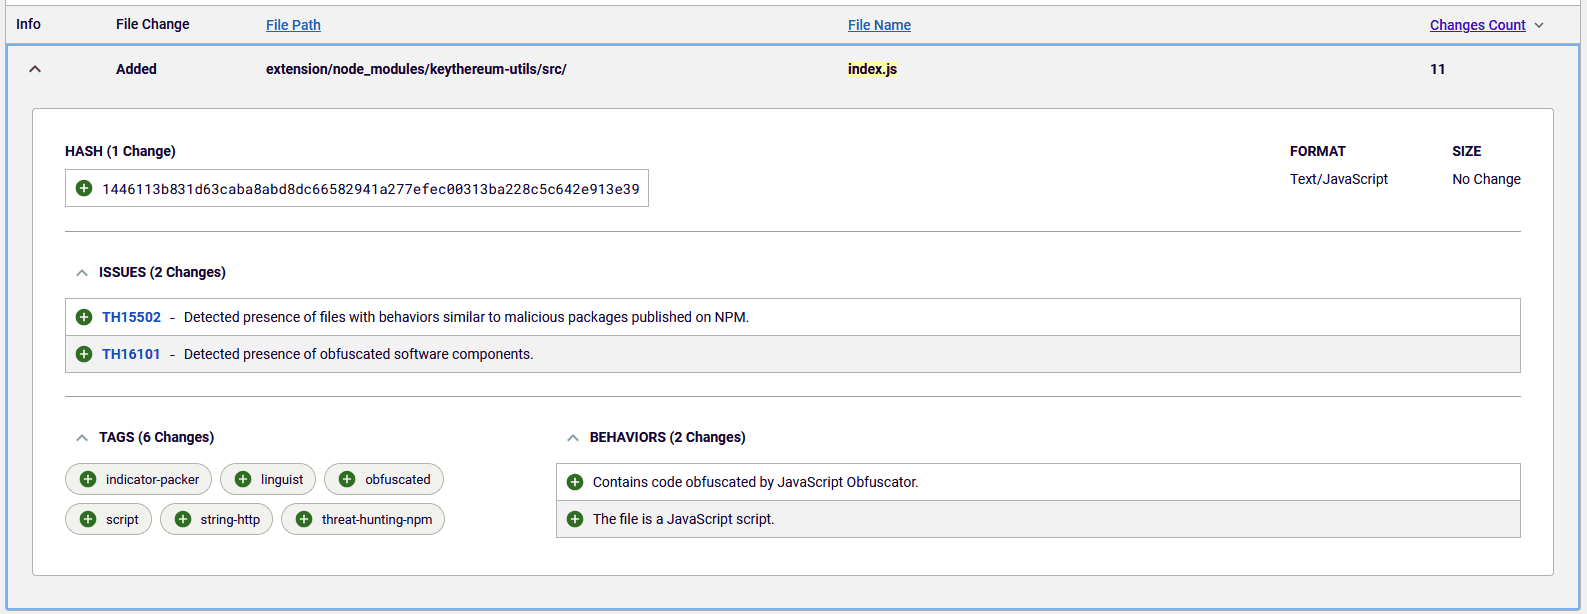The image size is (1587, 614).
Task: Select the string-http tag label
Action: 230,519
